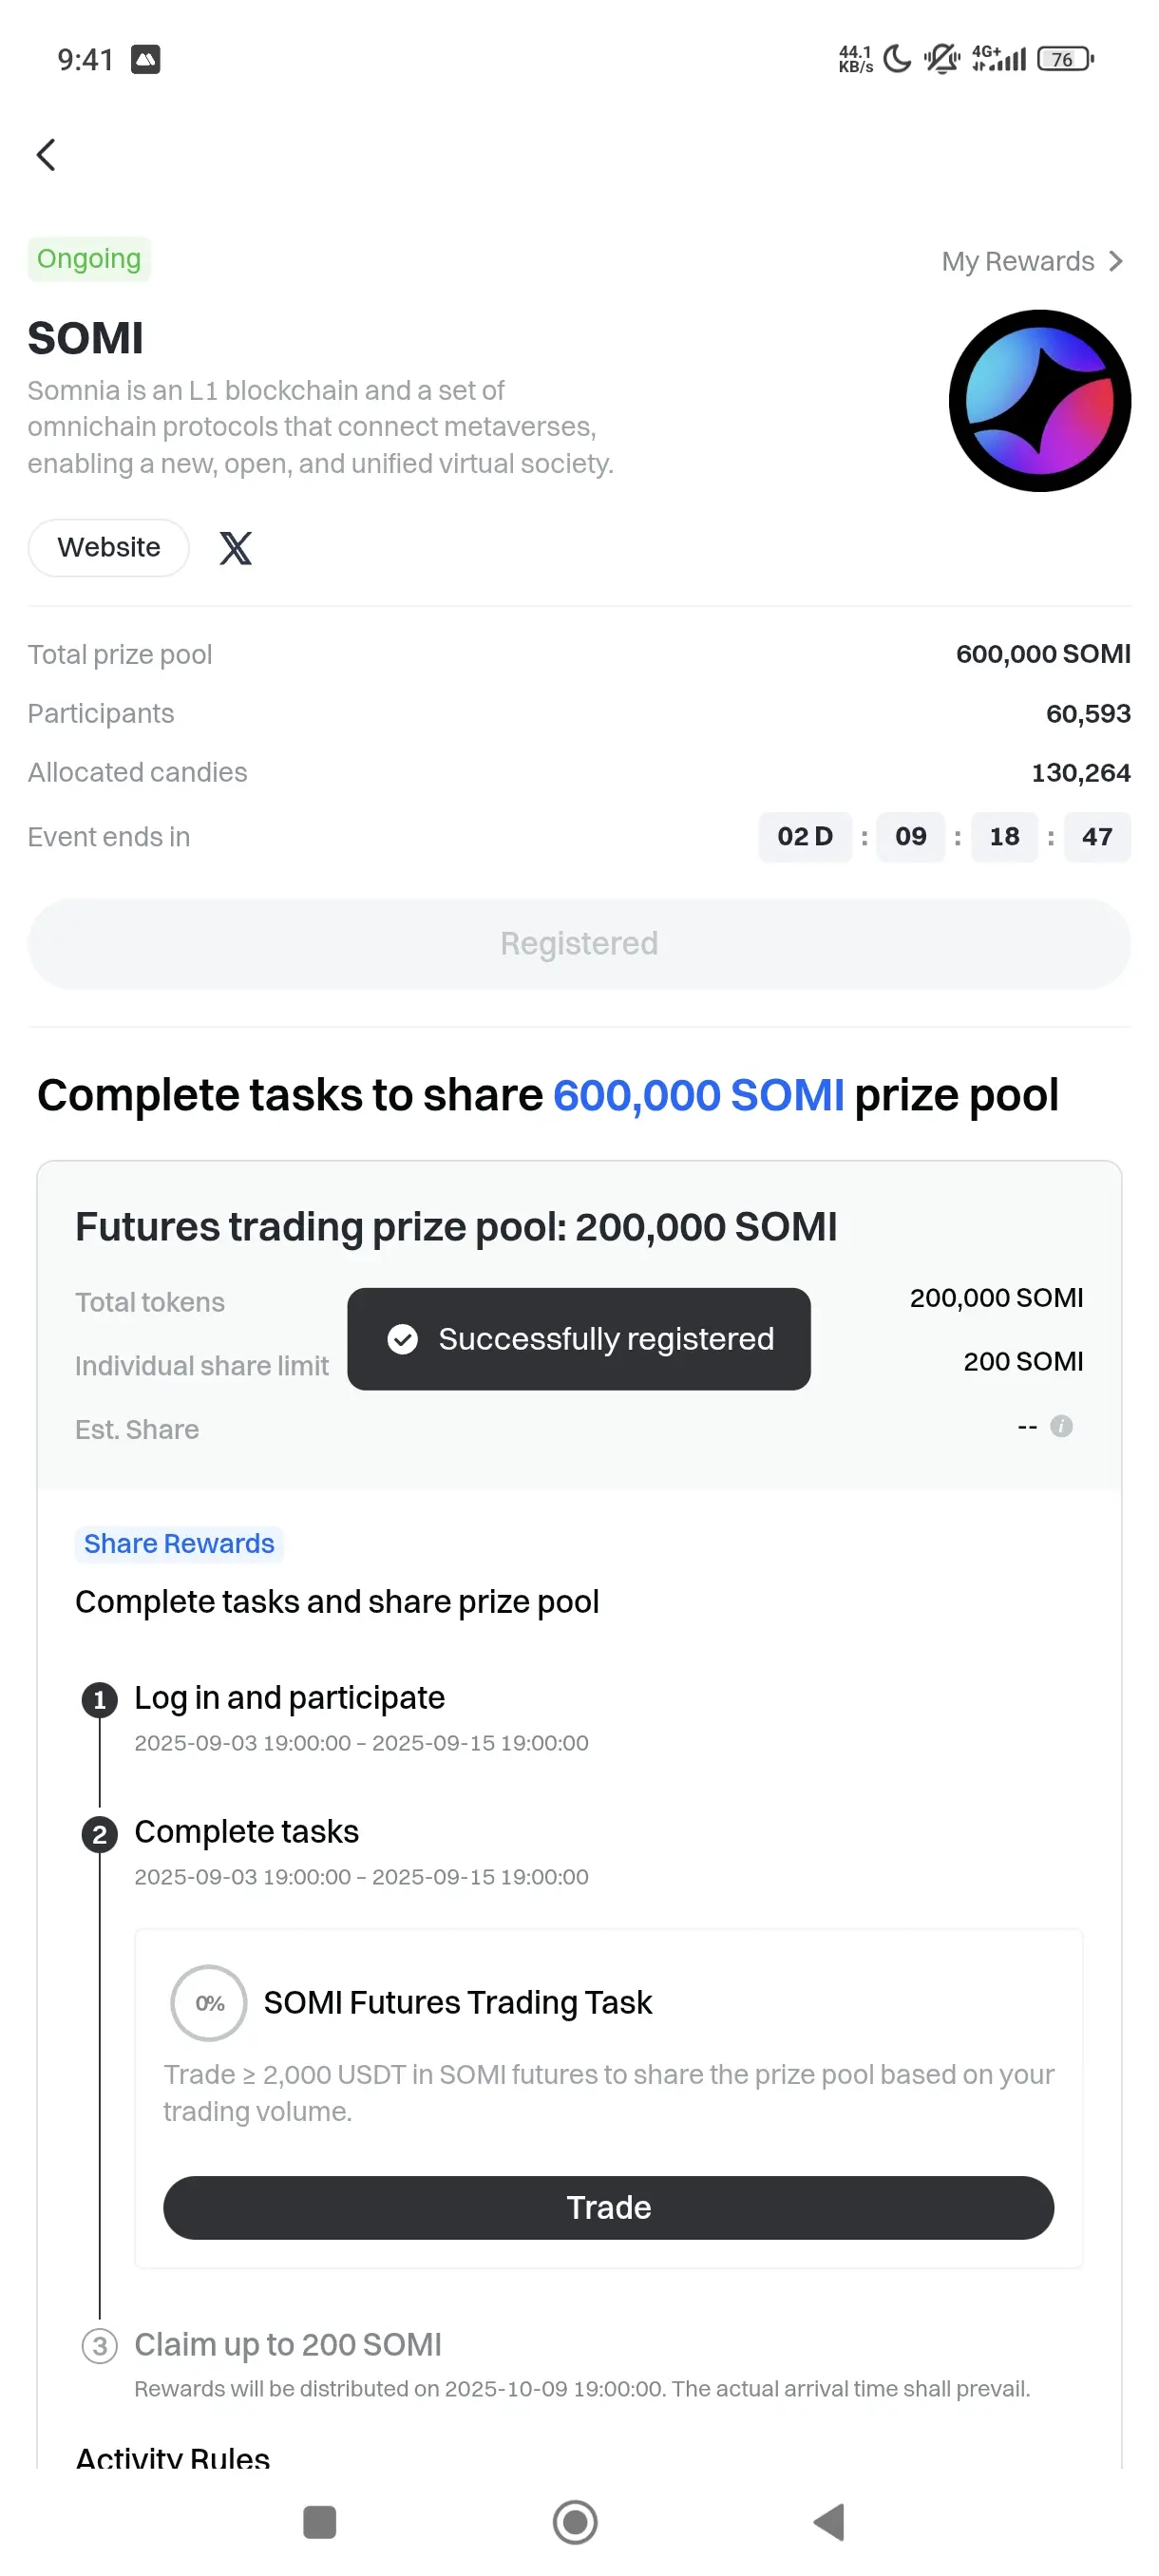The image size is (1159, 2576).
Task: Tap the SOMI Futures Trading Task title
Action: click(457, 2003)
